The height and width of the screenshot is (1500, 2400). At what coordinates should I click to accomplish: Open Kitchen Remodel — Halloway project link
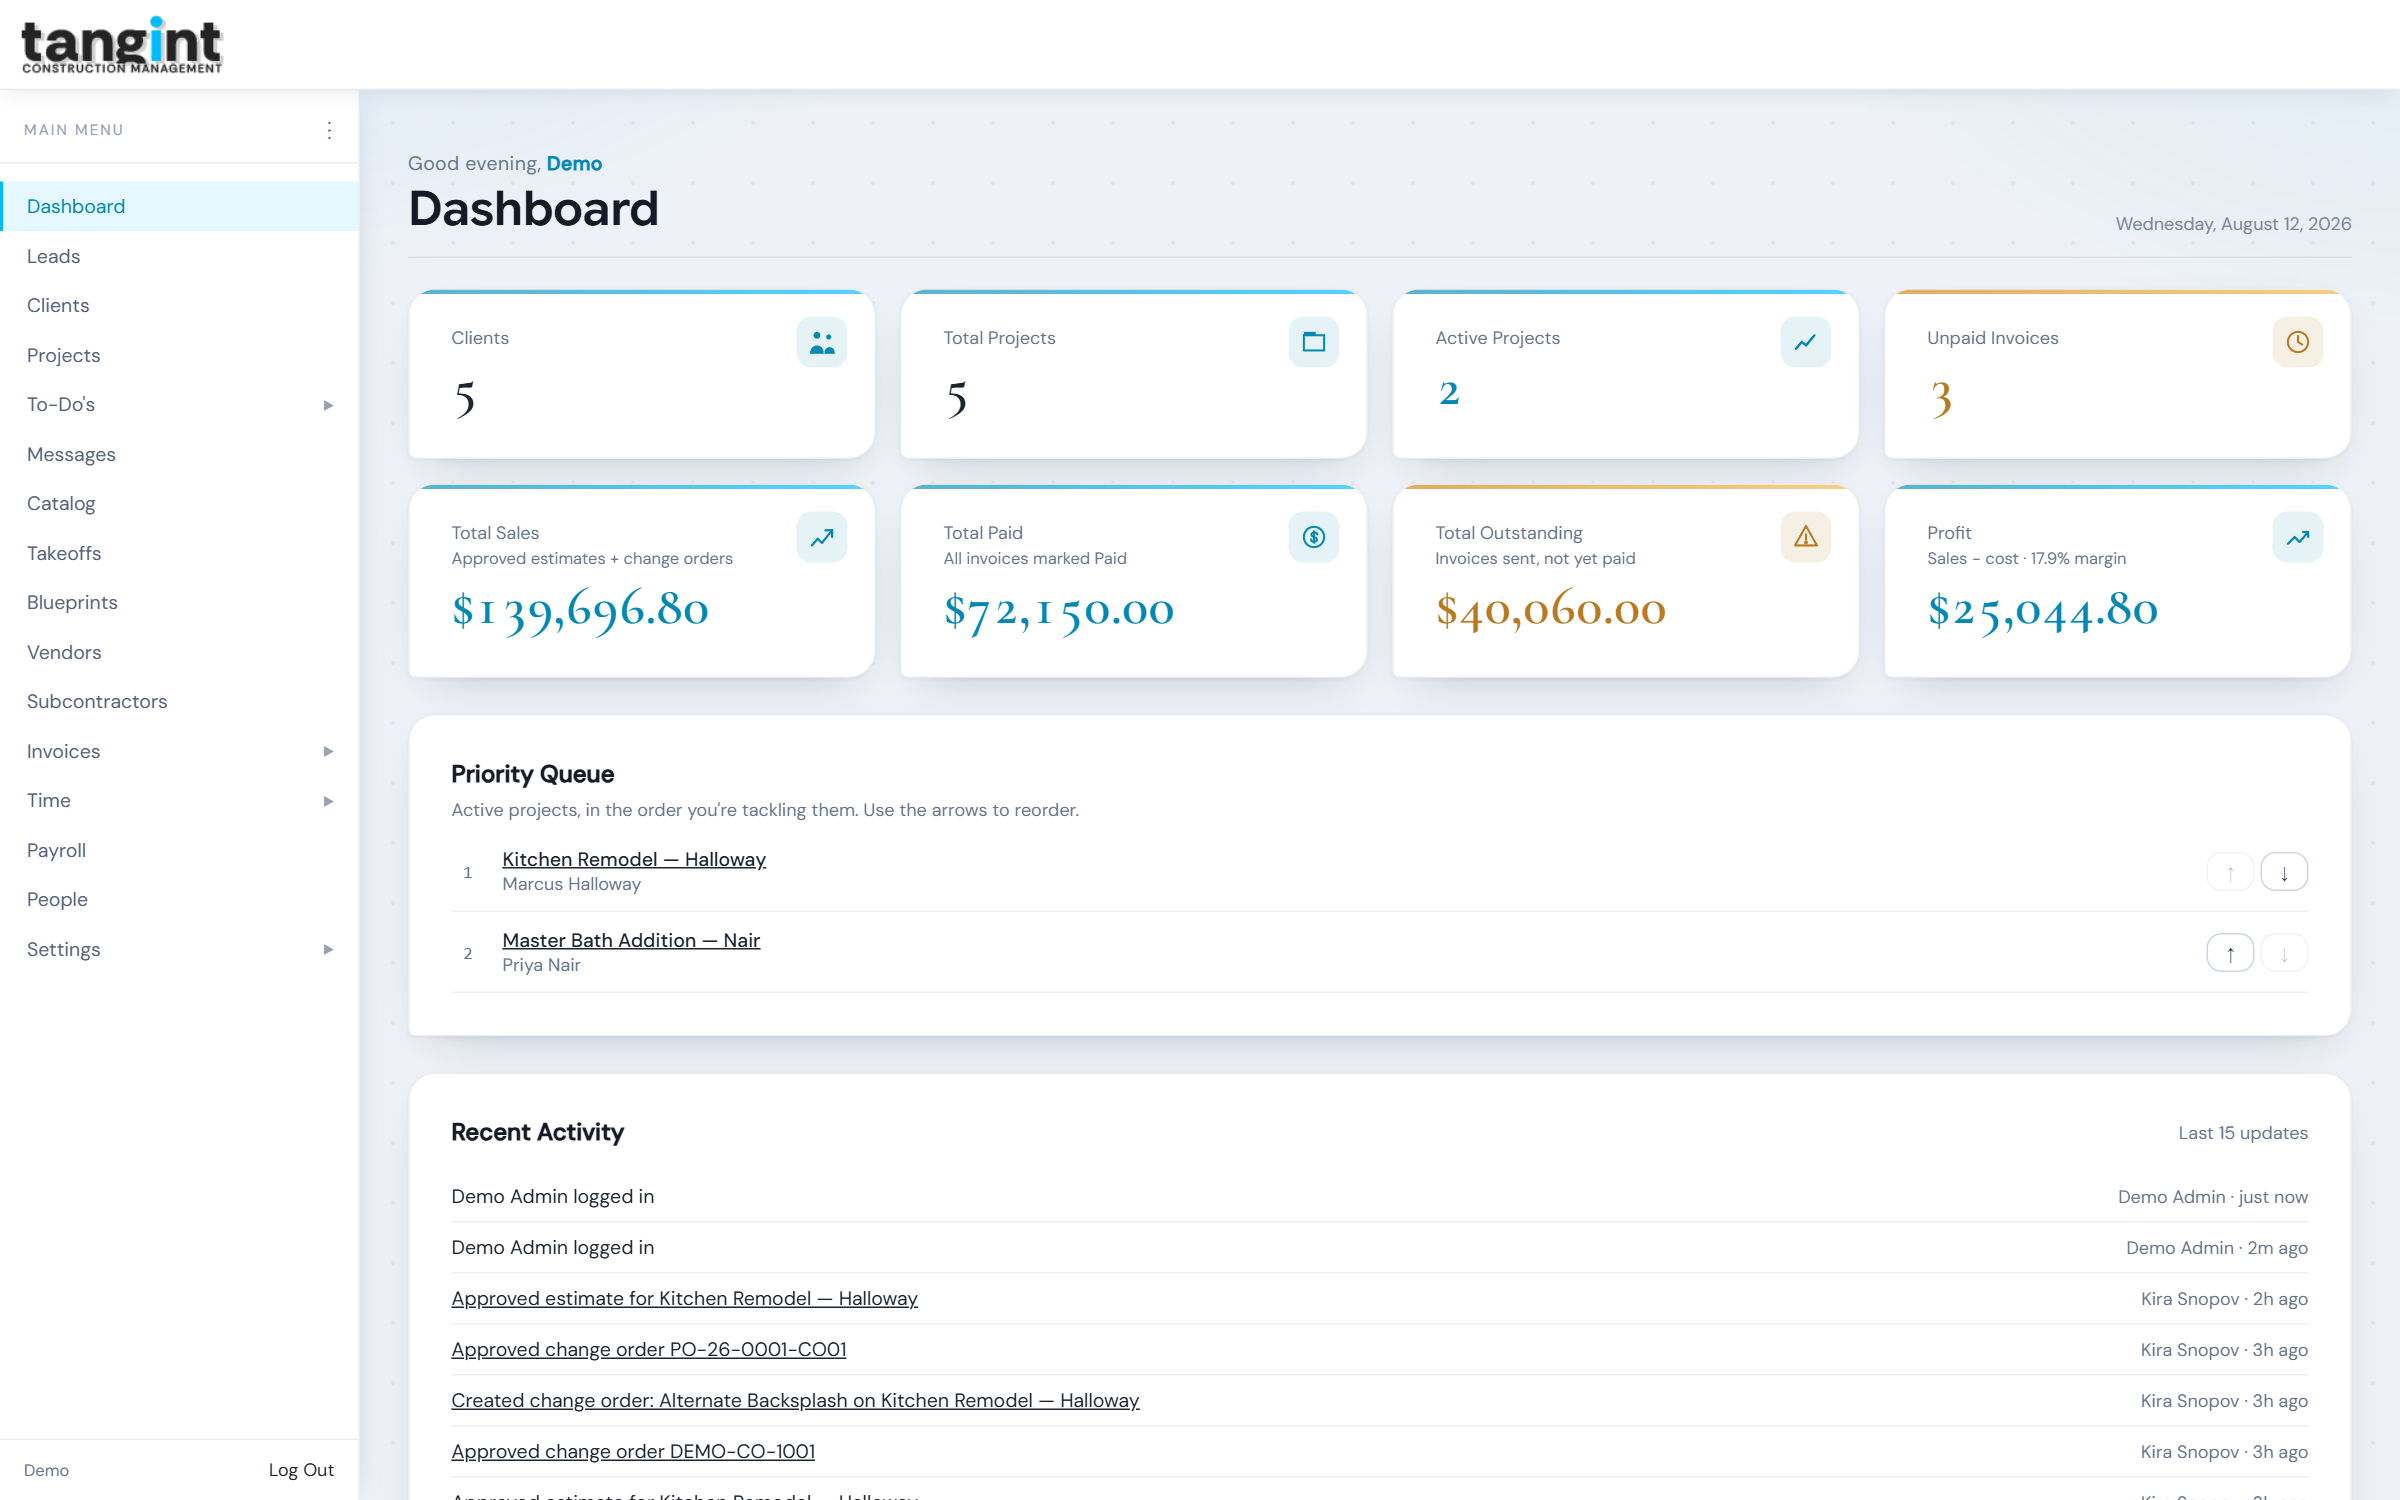pos(634,859)
